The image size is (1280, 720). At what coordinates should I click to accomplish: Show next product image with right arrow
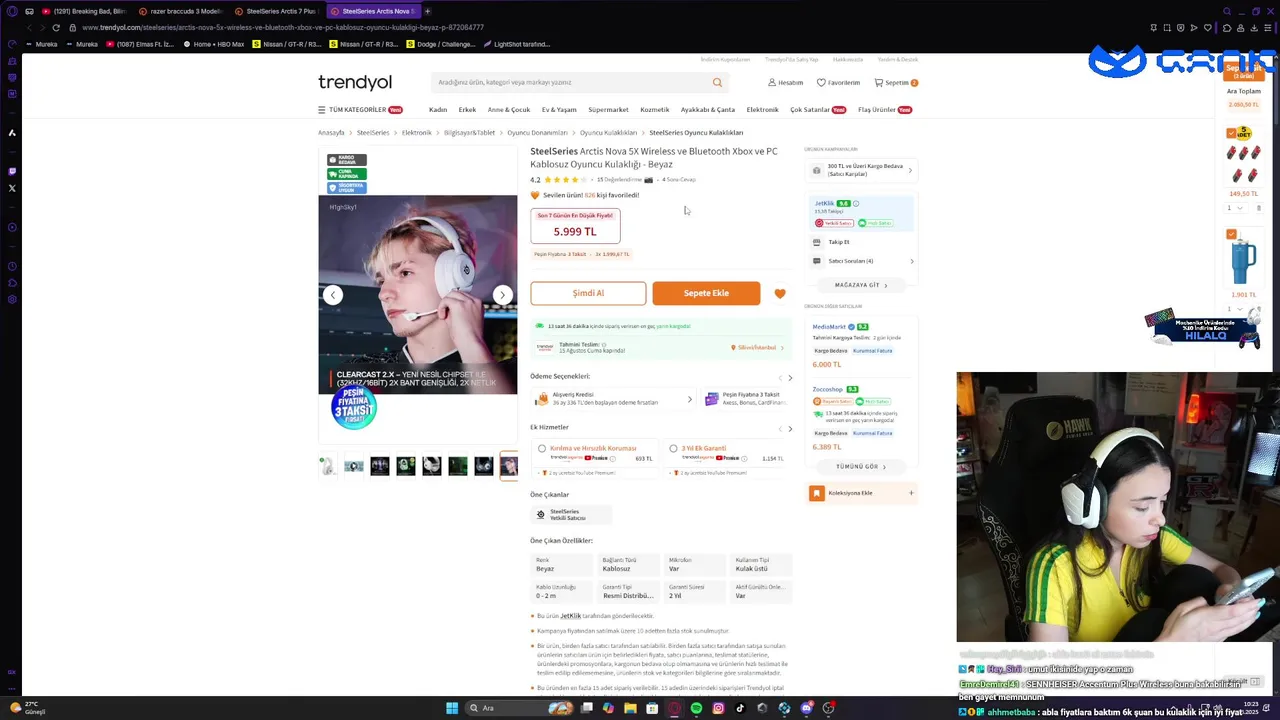point(502,295)
